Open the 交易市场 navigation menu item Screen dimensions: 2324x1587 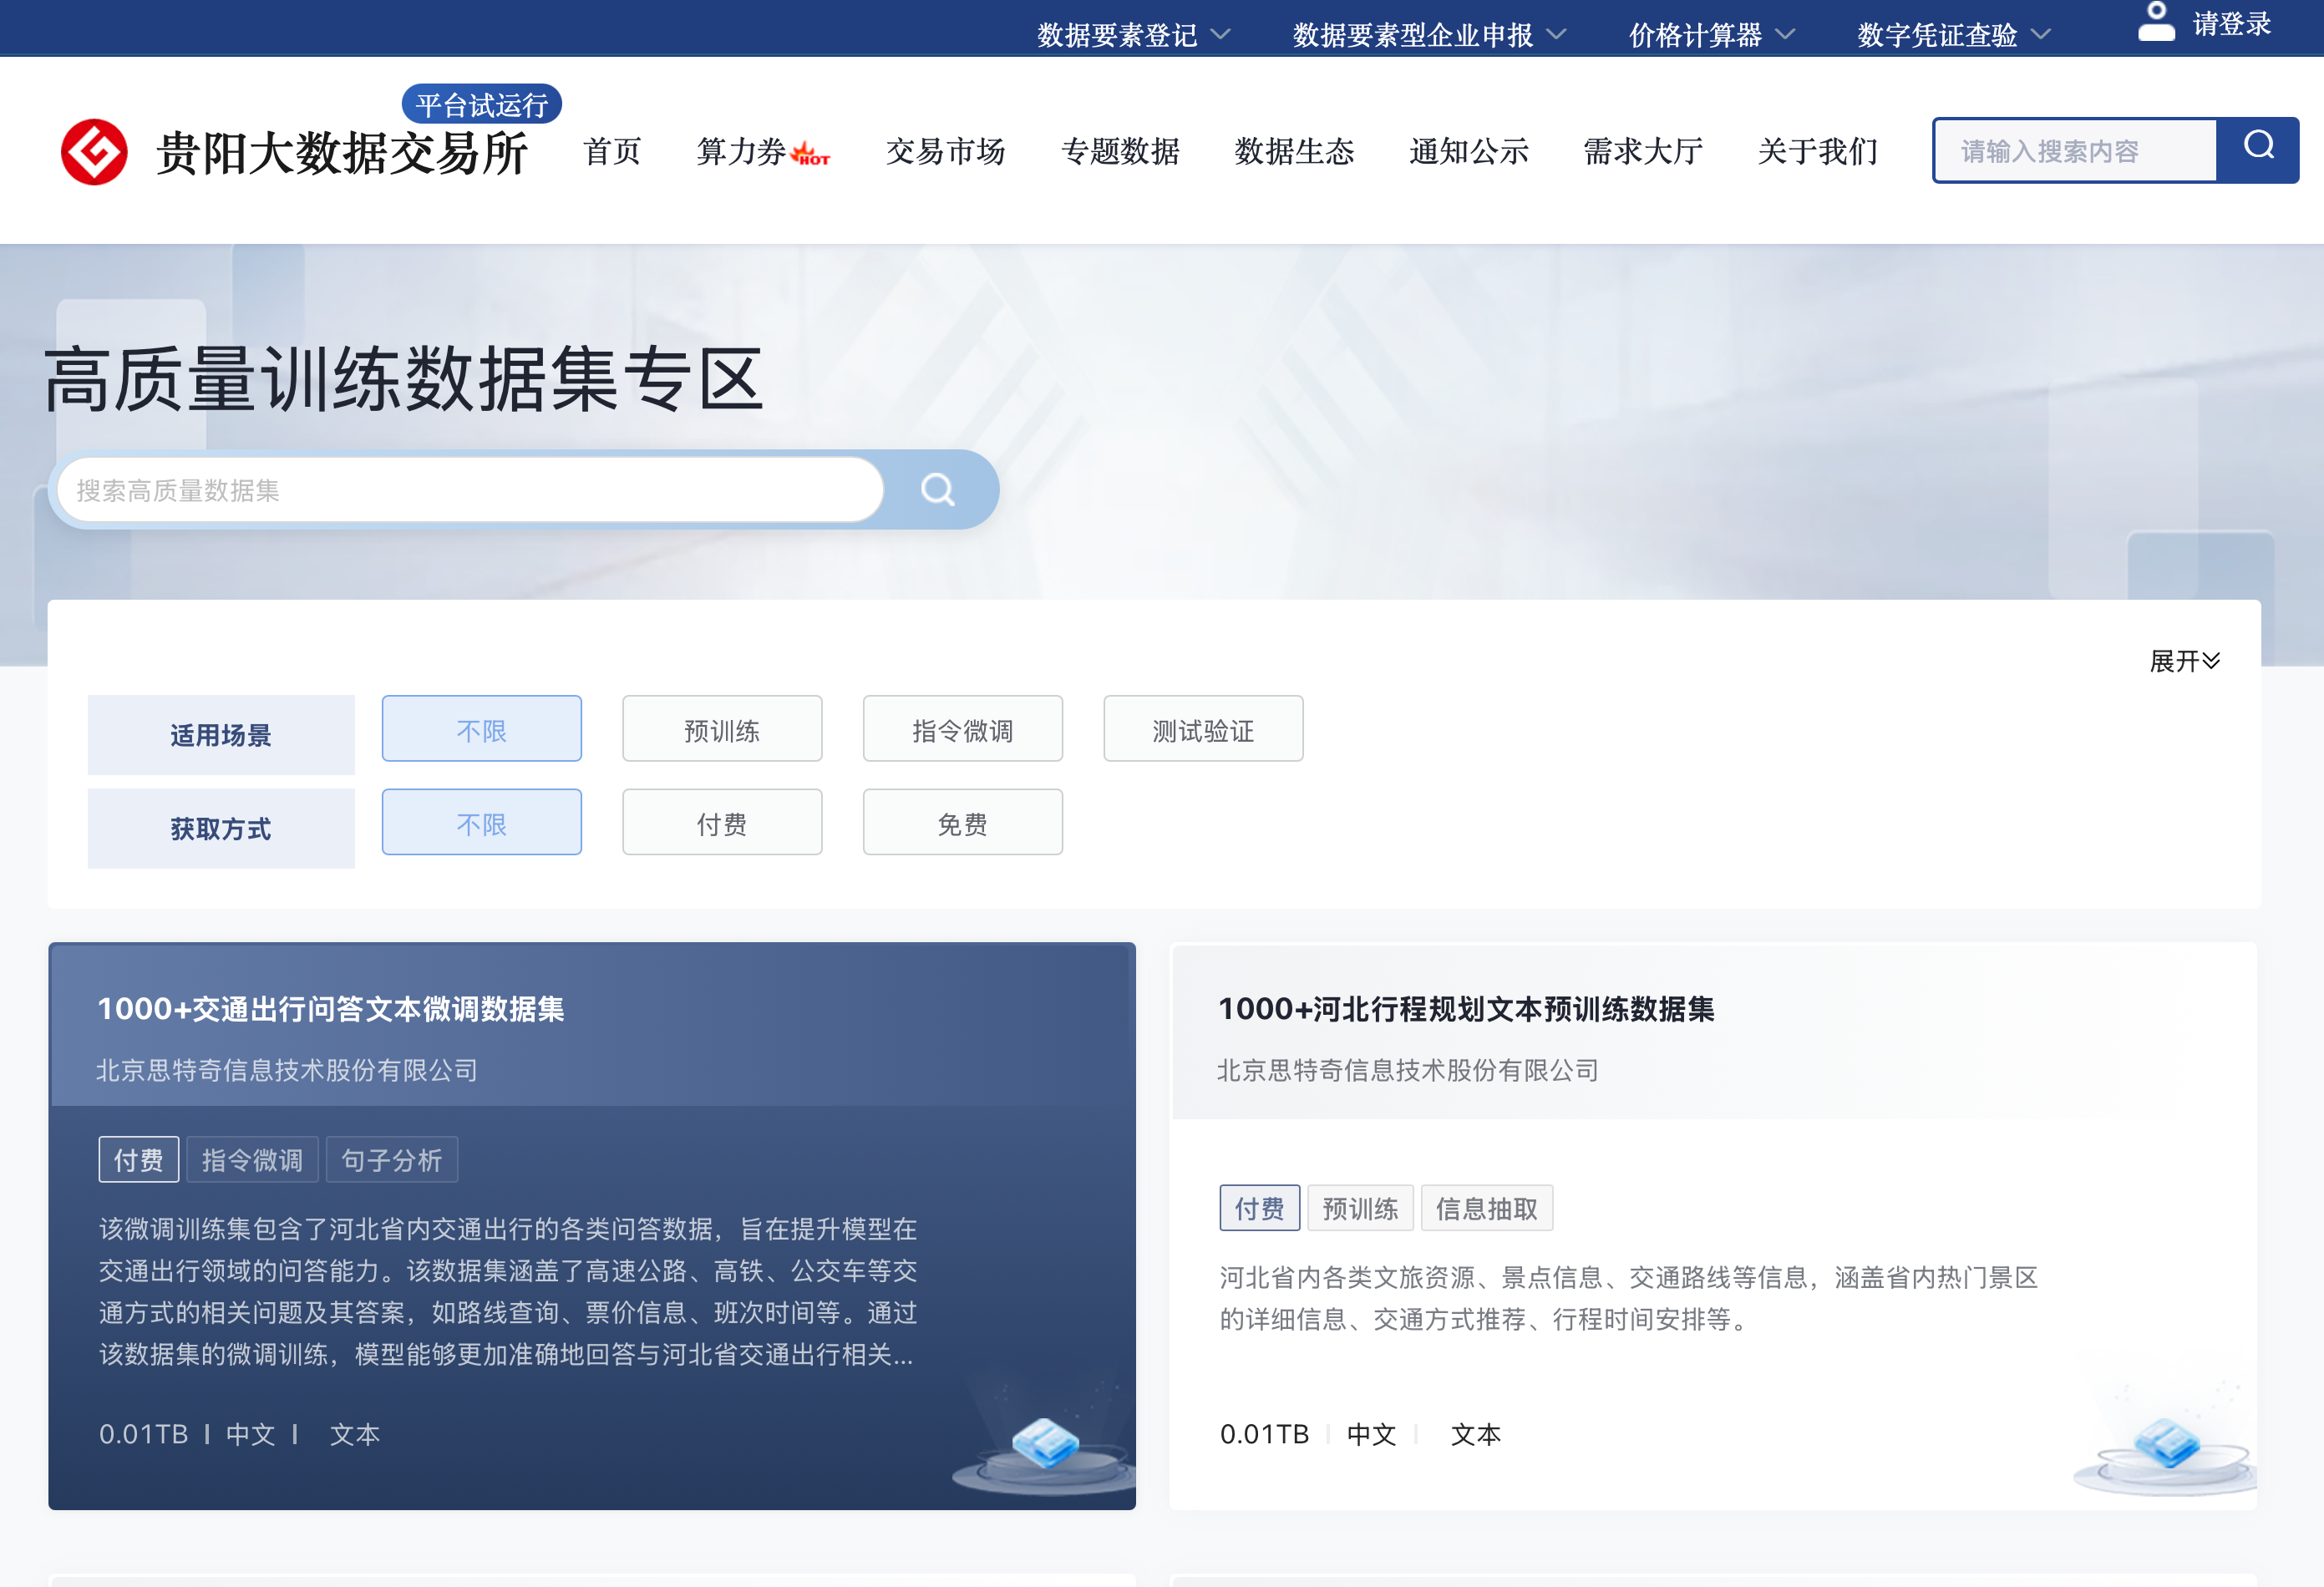[944, 151]
